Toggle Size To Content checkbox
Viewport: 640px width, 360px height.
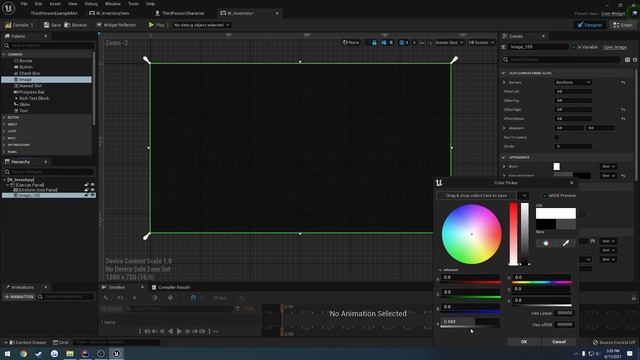click(557, 138)
